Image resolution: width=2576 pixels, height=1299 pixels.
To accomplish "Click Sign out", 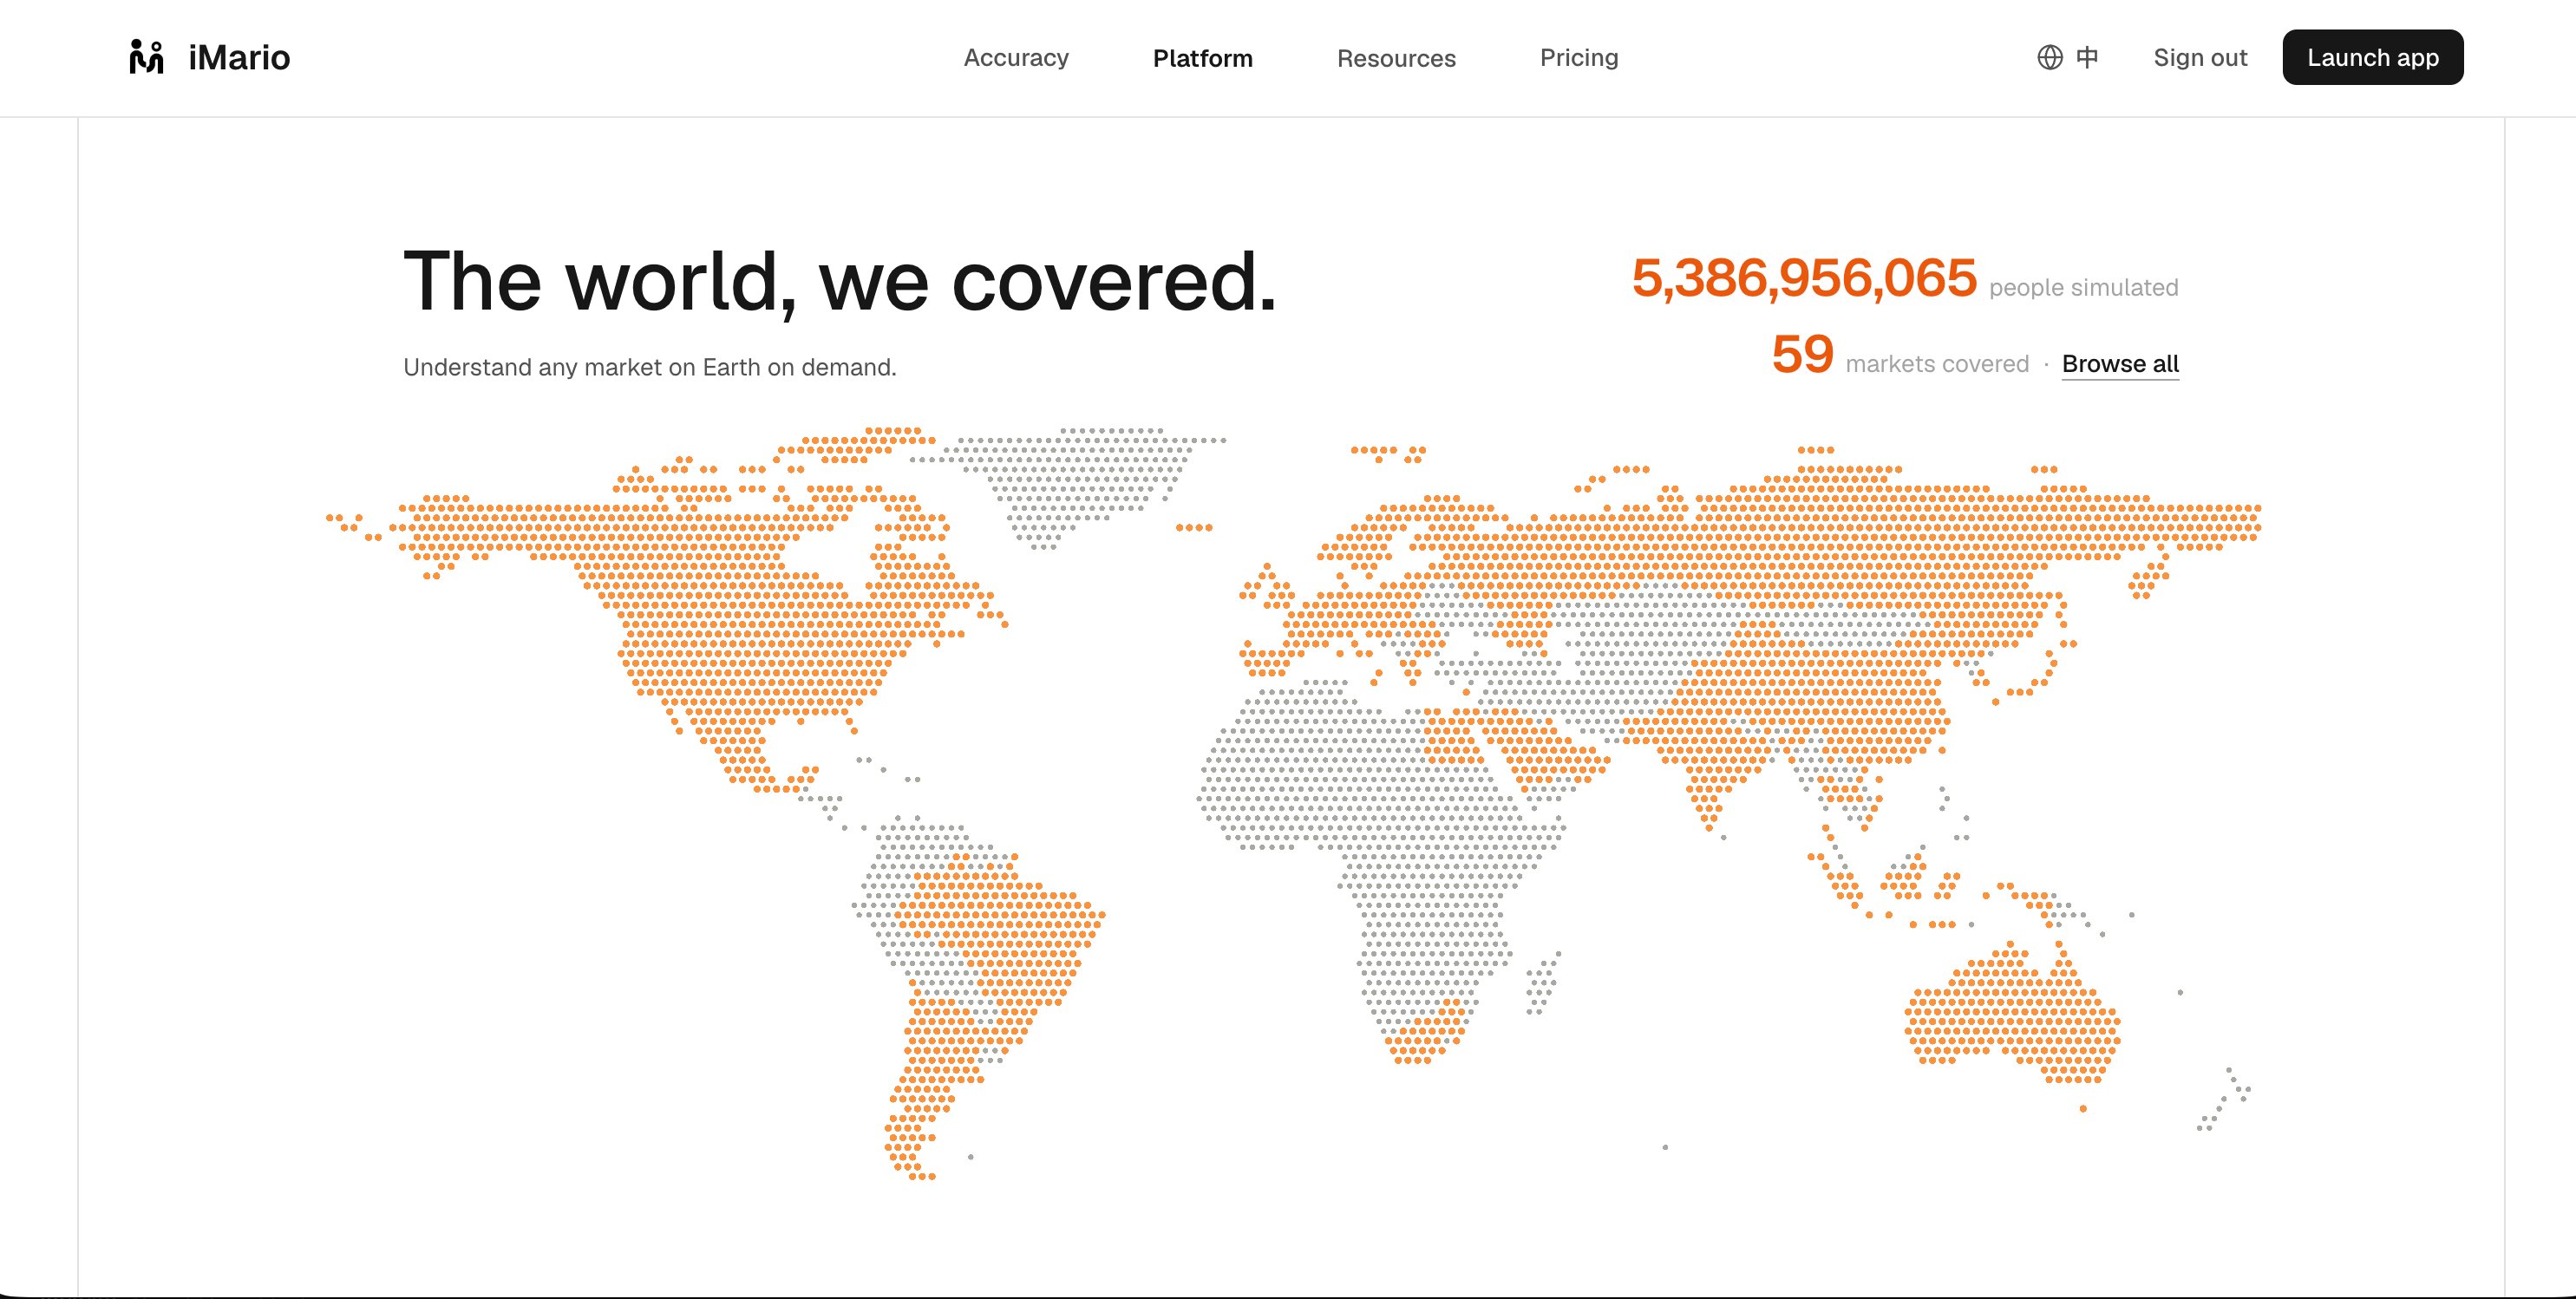I will click(2200, 58).
